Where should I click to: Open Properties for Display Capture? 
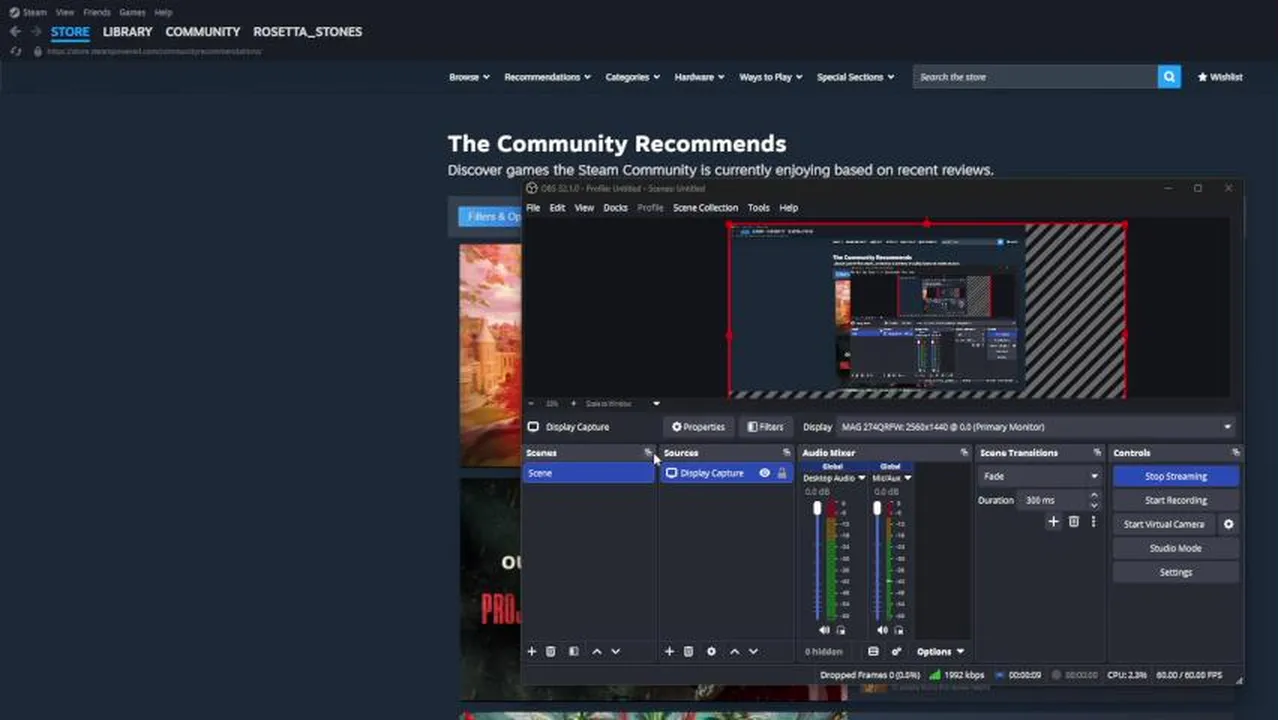coord(698,427)
